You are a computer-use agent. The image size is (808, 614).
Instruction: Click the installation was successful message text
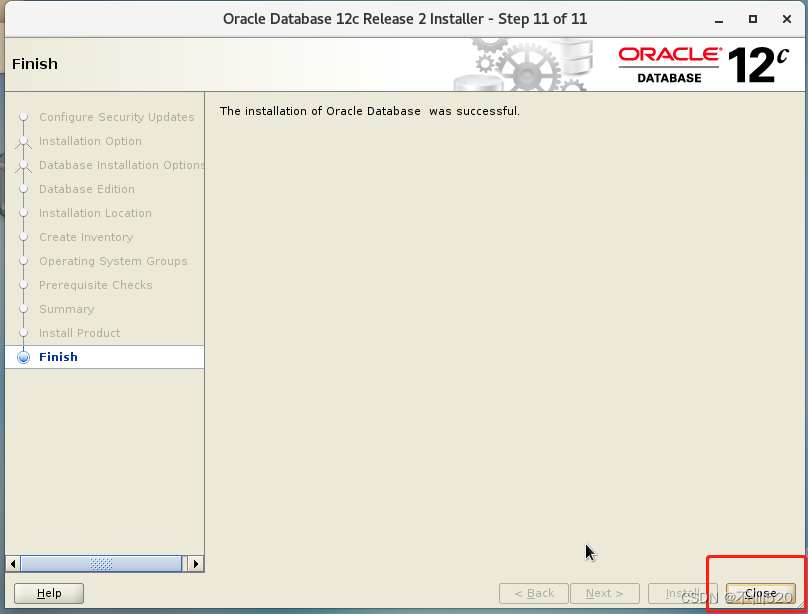(369, 111)
